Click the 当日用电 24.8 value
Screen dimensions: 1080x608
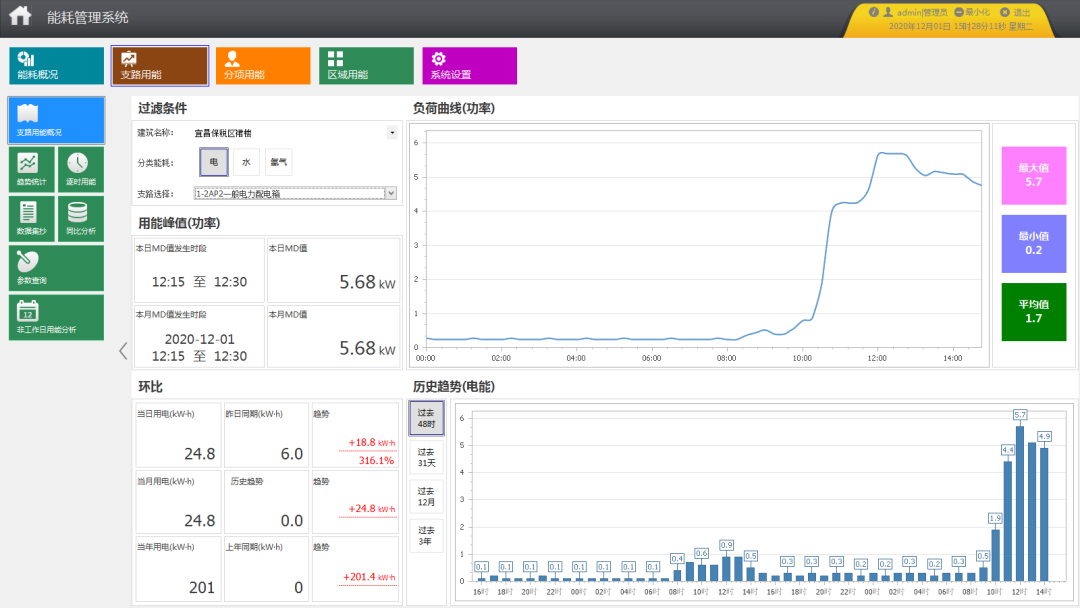click(x=200, y=454)
